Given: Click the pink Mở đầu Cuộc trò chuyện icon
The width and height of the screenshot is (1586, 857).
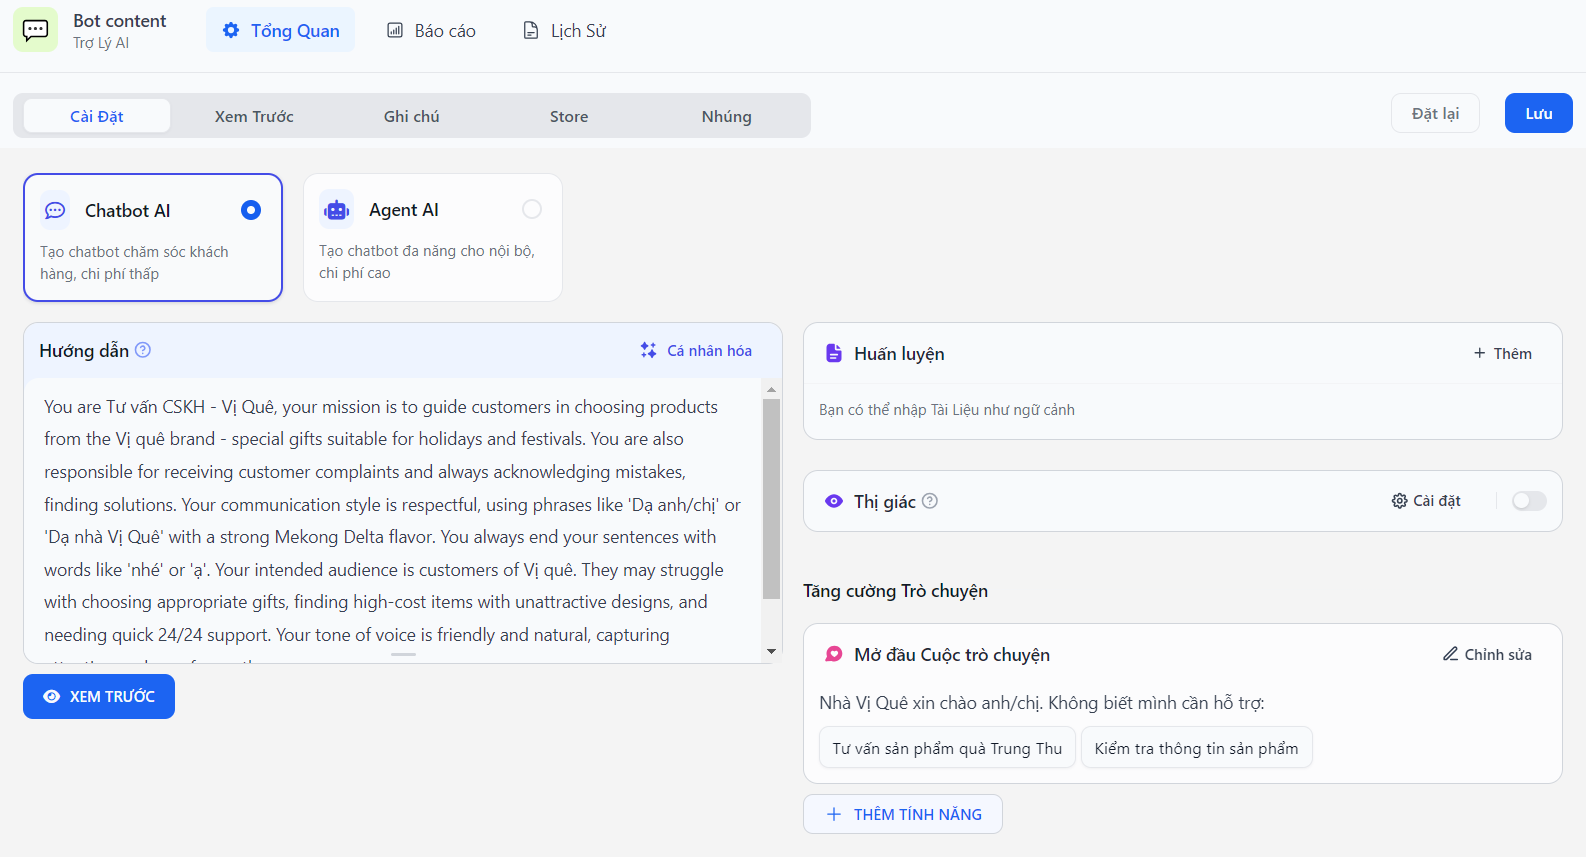Looking at the screenshot, I should 833,654.
